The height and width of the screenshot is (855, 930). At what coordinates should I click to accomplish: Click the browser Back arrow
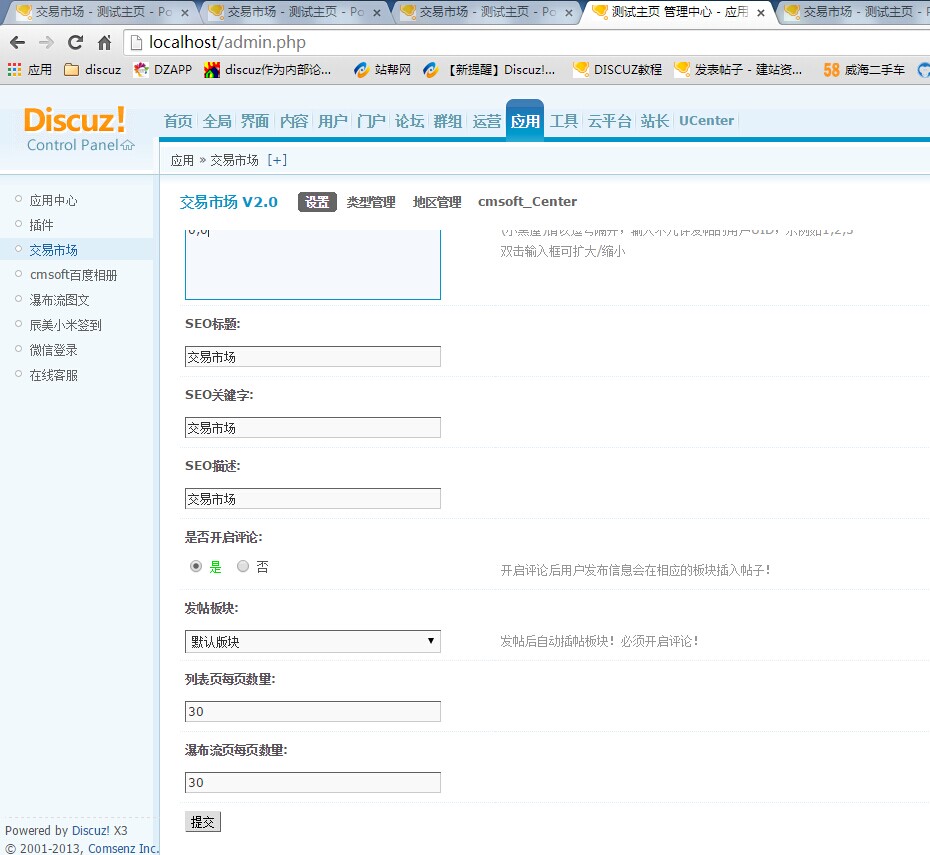tap(17, 43)
